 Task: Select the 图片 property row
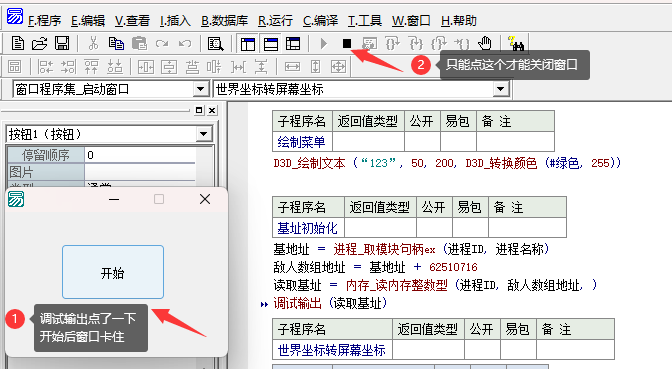101,172
